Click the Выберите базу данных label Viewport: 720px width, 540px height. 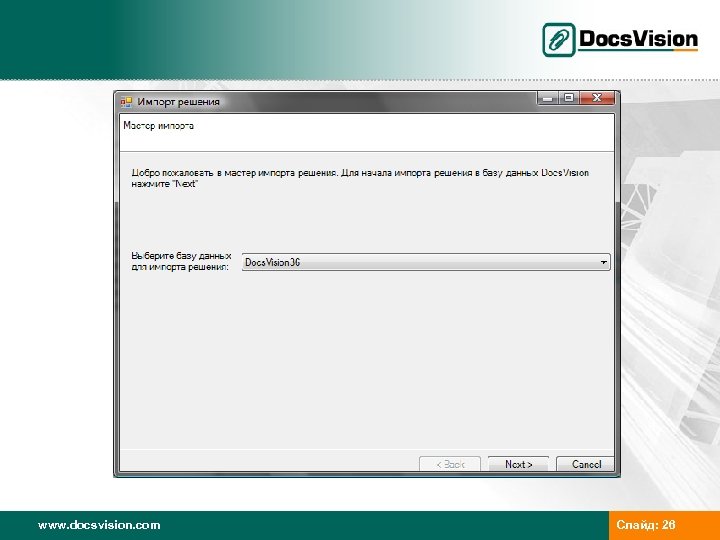(x=181, y=261)
